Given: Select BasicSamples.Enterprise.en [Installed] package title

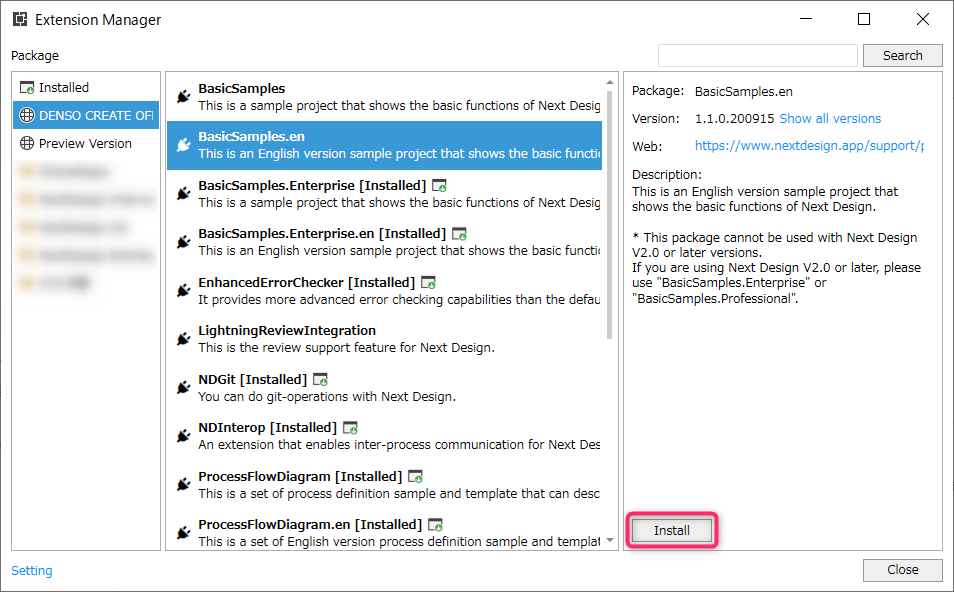Looking at the screenshot, I should coord(322,234).
